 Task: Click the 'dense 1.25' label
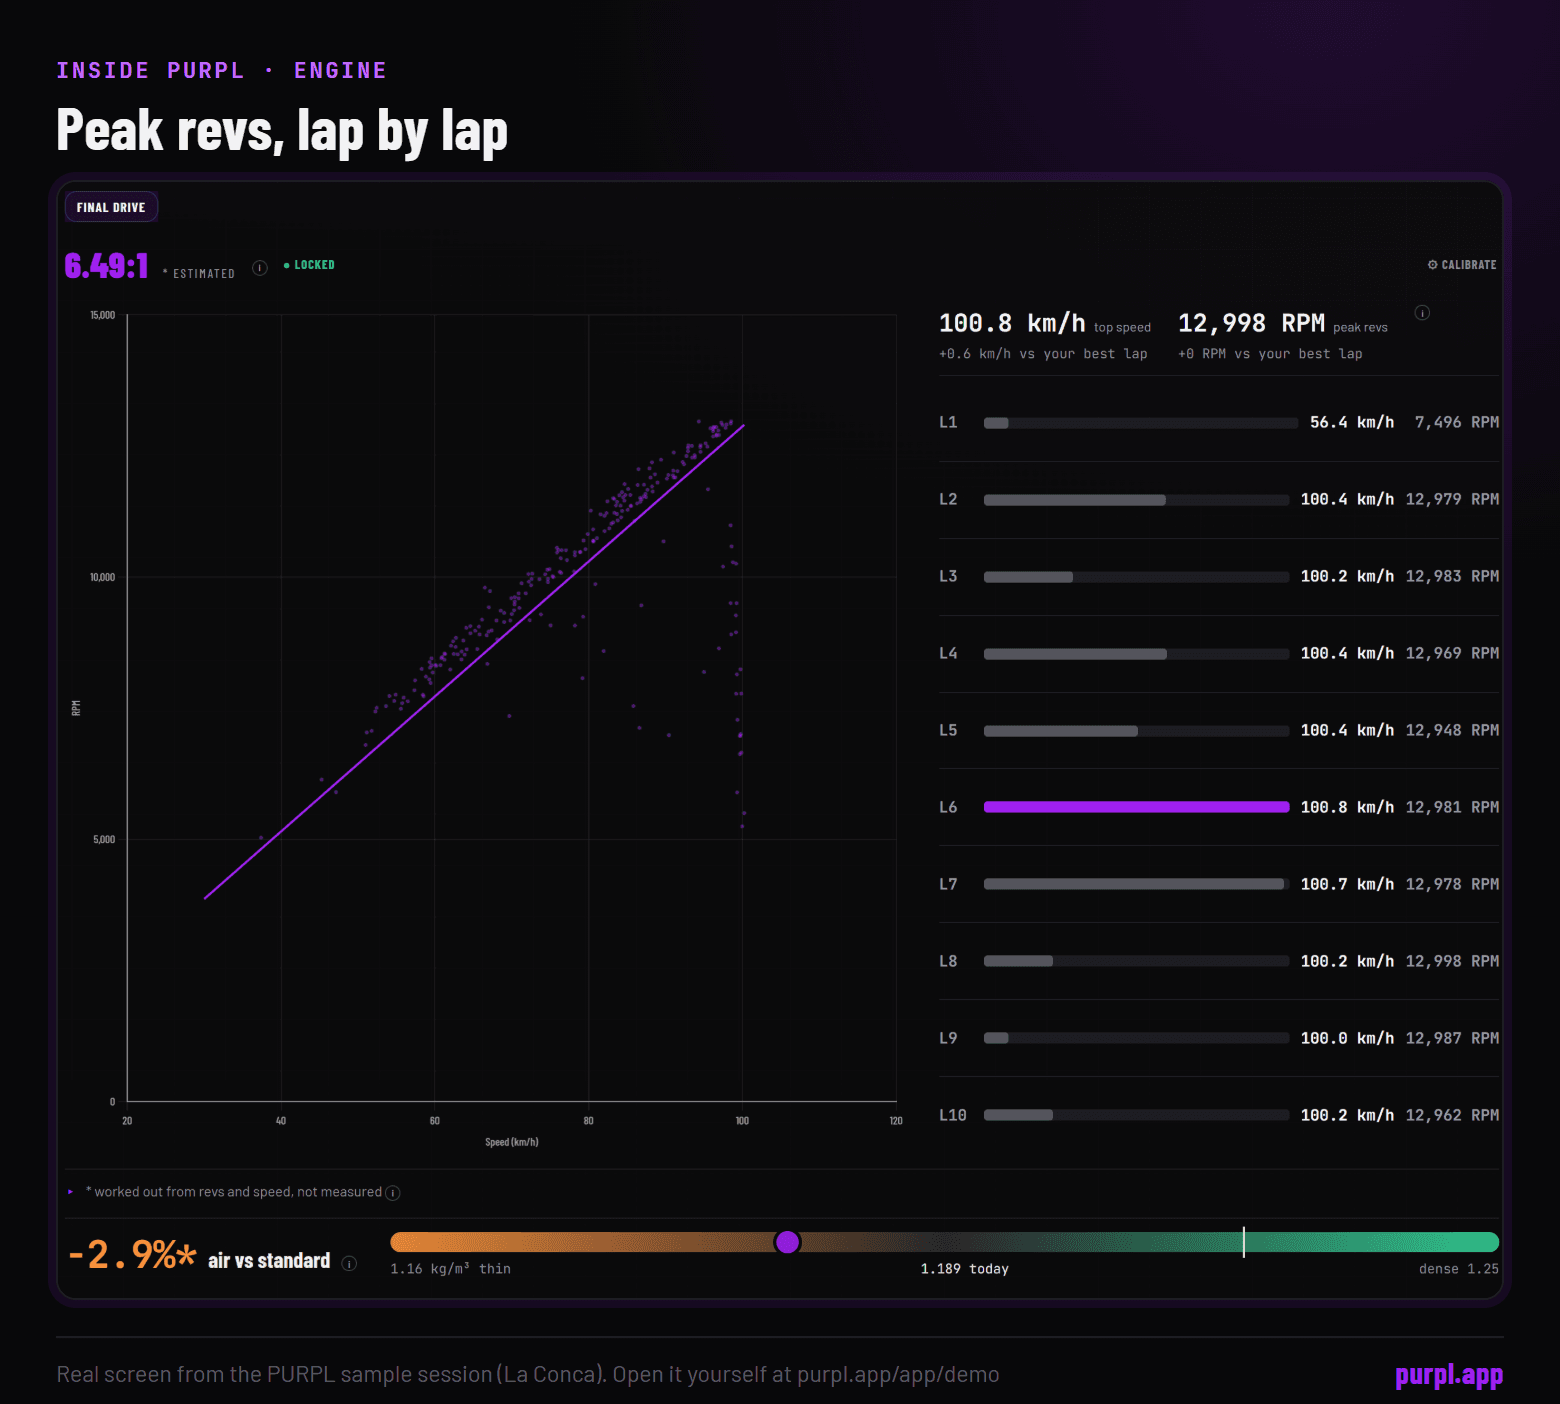tap(1459, 1269)
